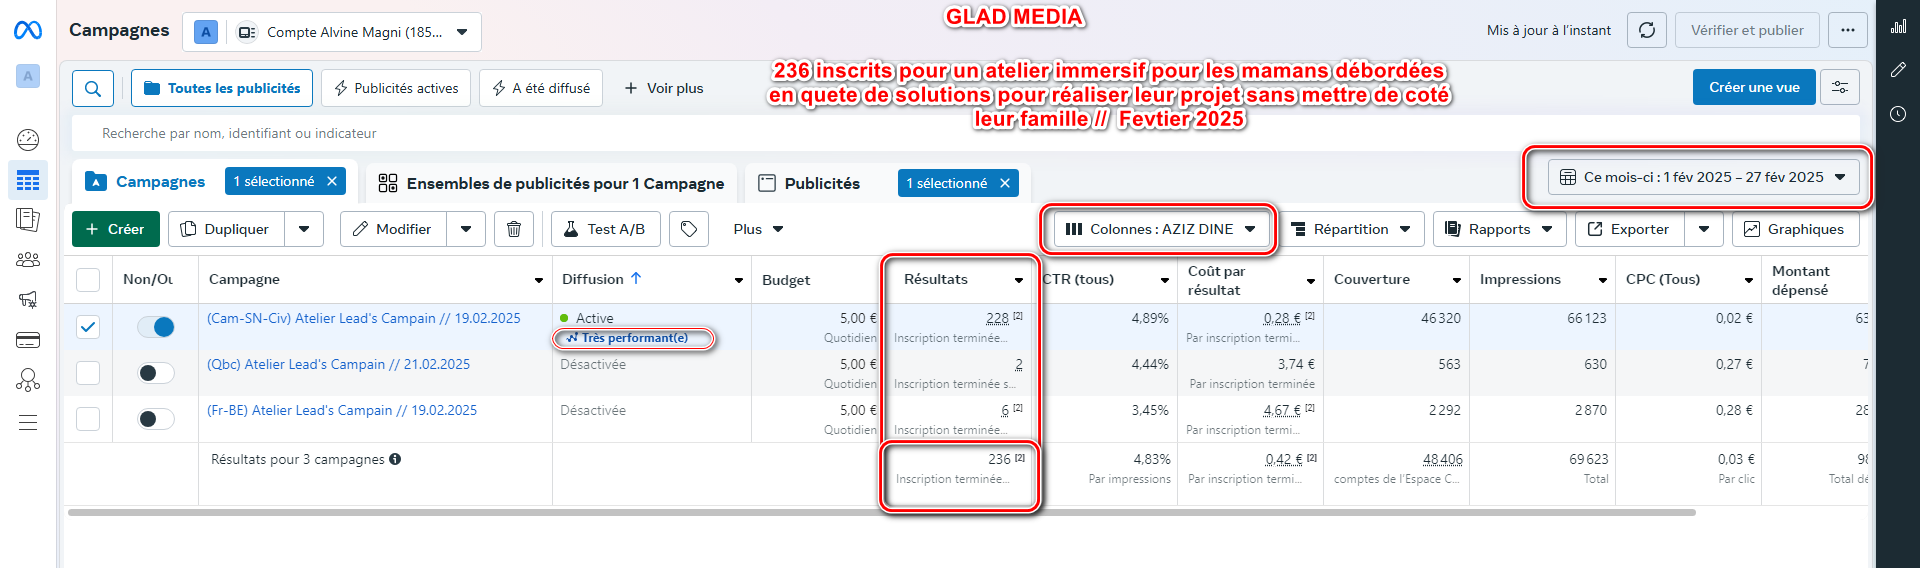Click the info icon next to Résultats pour 3 campagnes

coord(395,459)
